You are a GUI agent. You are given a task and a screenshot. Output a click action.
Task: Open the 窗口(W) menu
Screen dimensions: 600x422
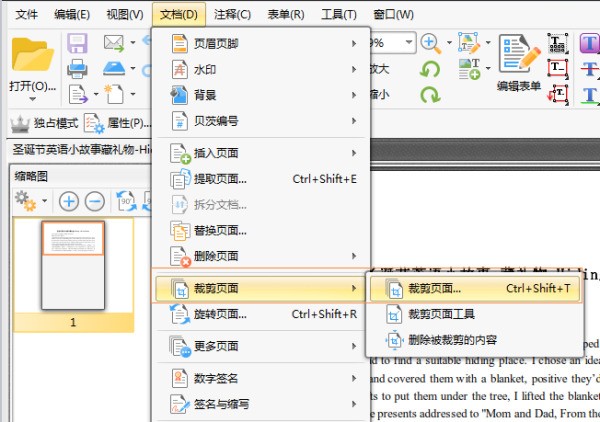393,15
